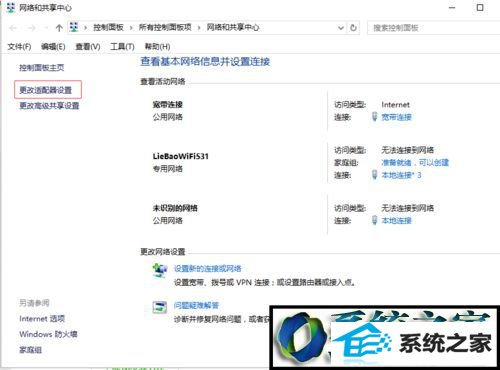
Task: Open the 本地连接* 3 connection link
Action: click(401, 175)
